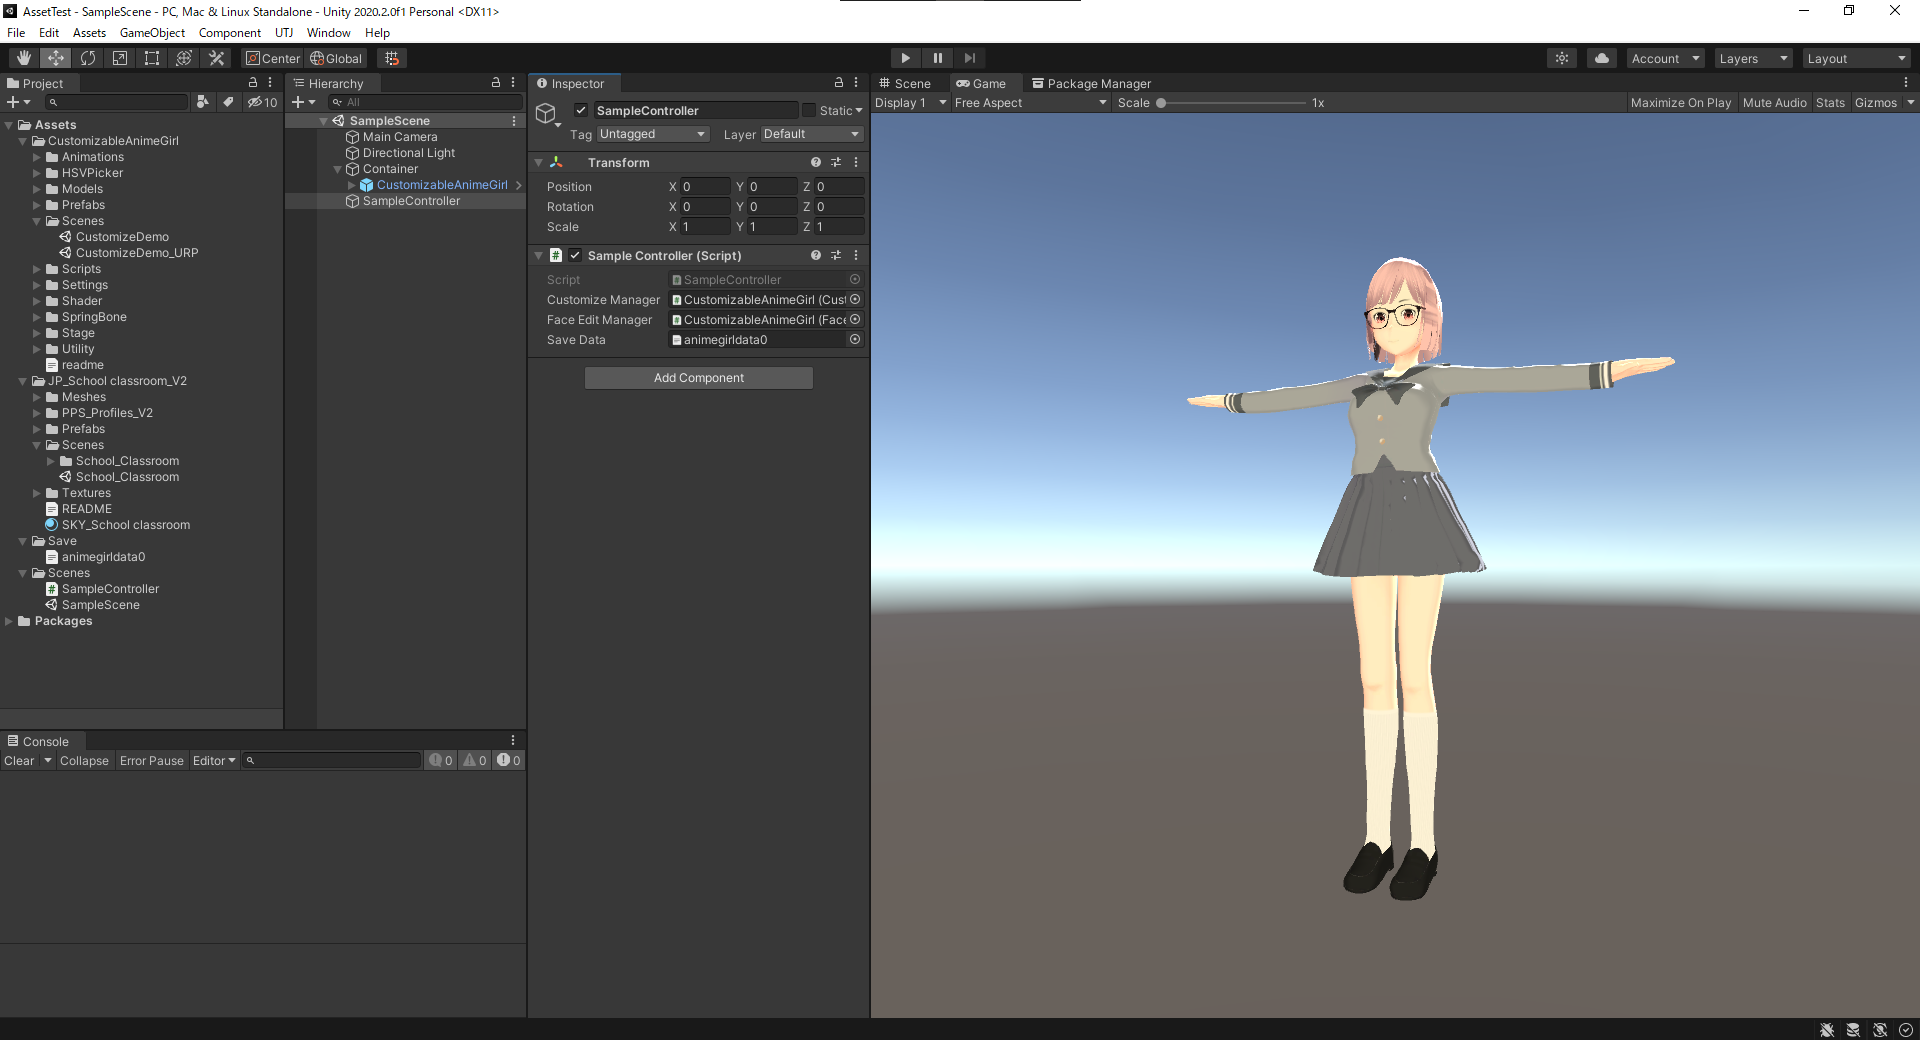Open the cloud services icon
The height and width of the screenshot is (1040, 1920).
pos(1602,58)
